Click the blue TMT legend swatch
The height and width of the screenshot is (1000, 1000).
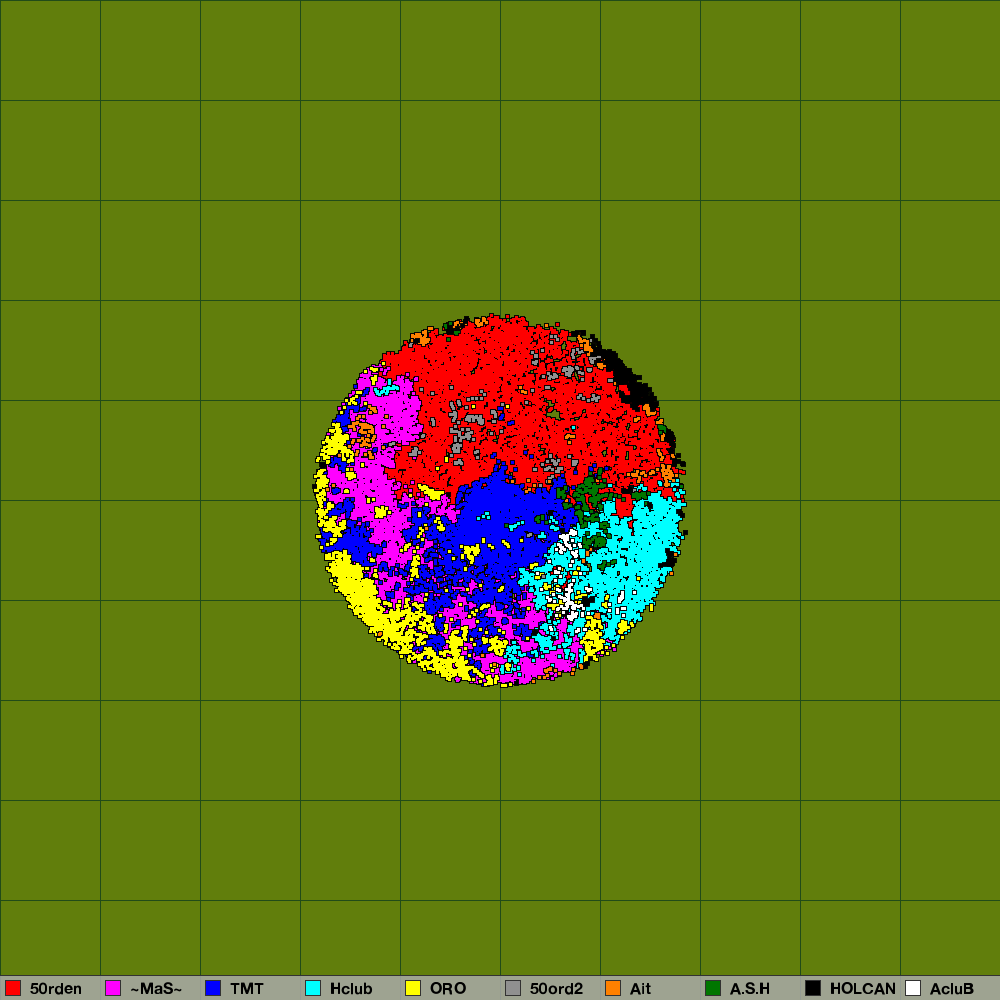point(213,988)
